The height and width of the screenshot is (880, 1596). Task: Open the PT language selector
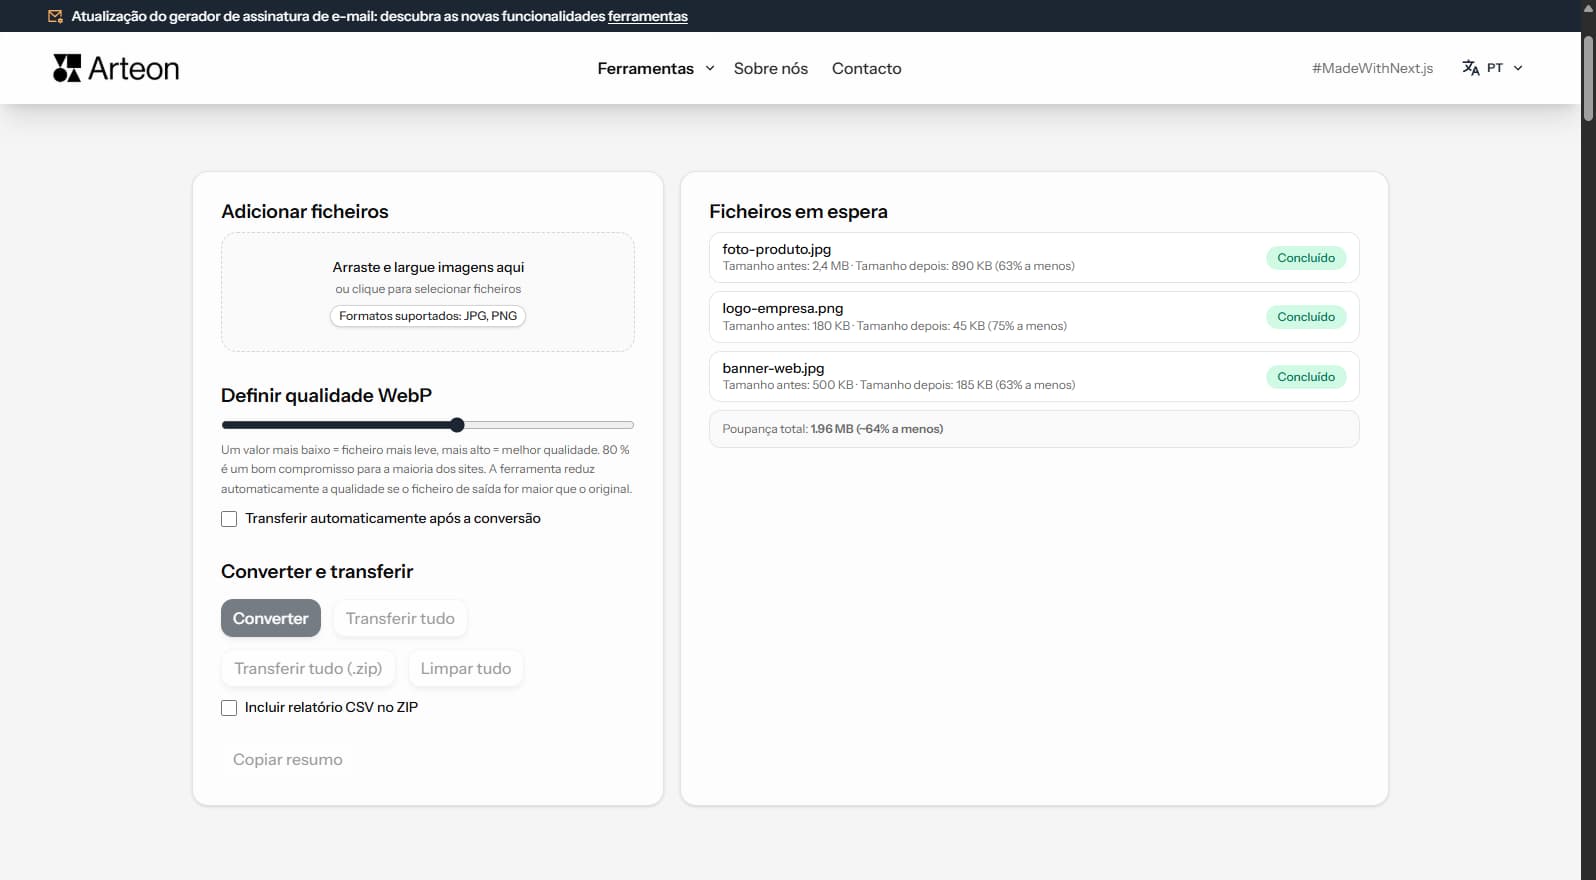click(x=1493, y=68)
